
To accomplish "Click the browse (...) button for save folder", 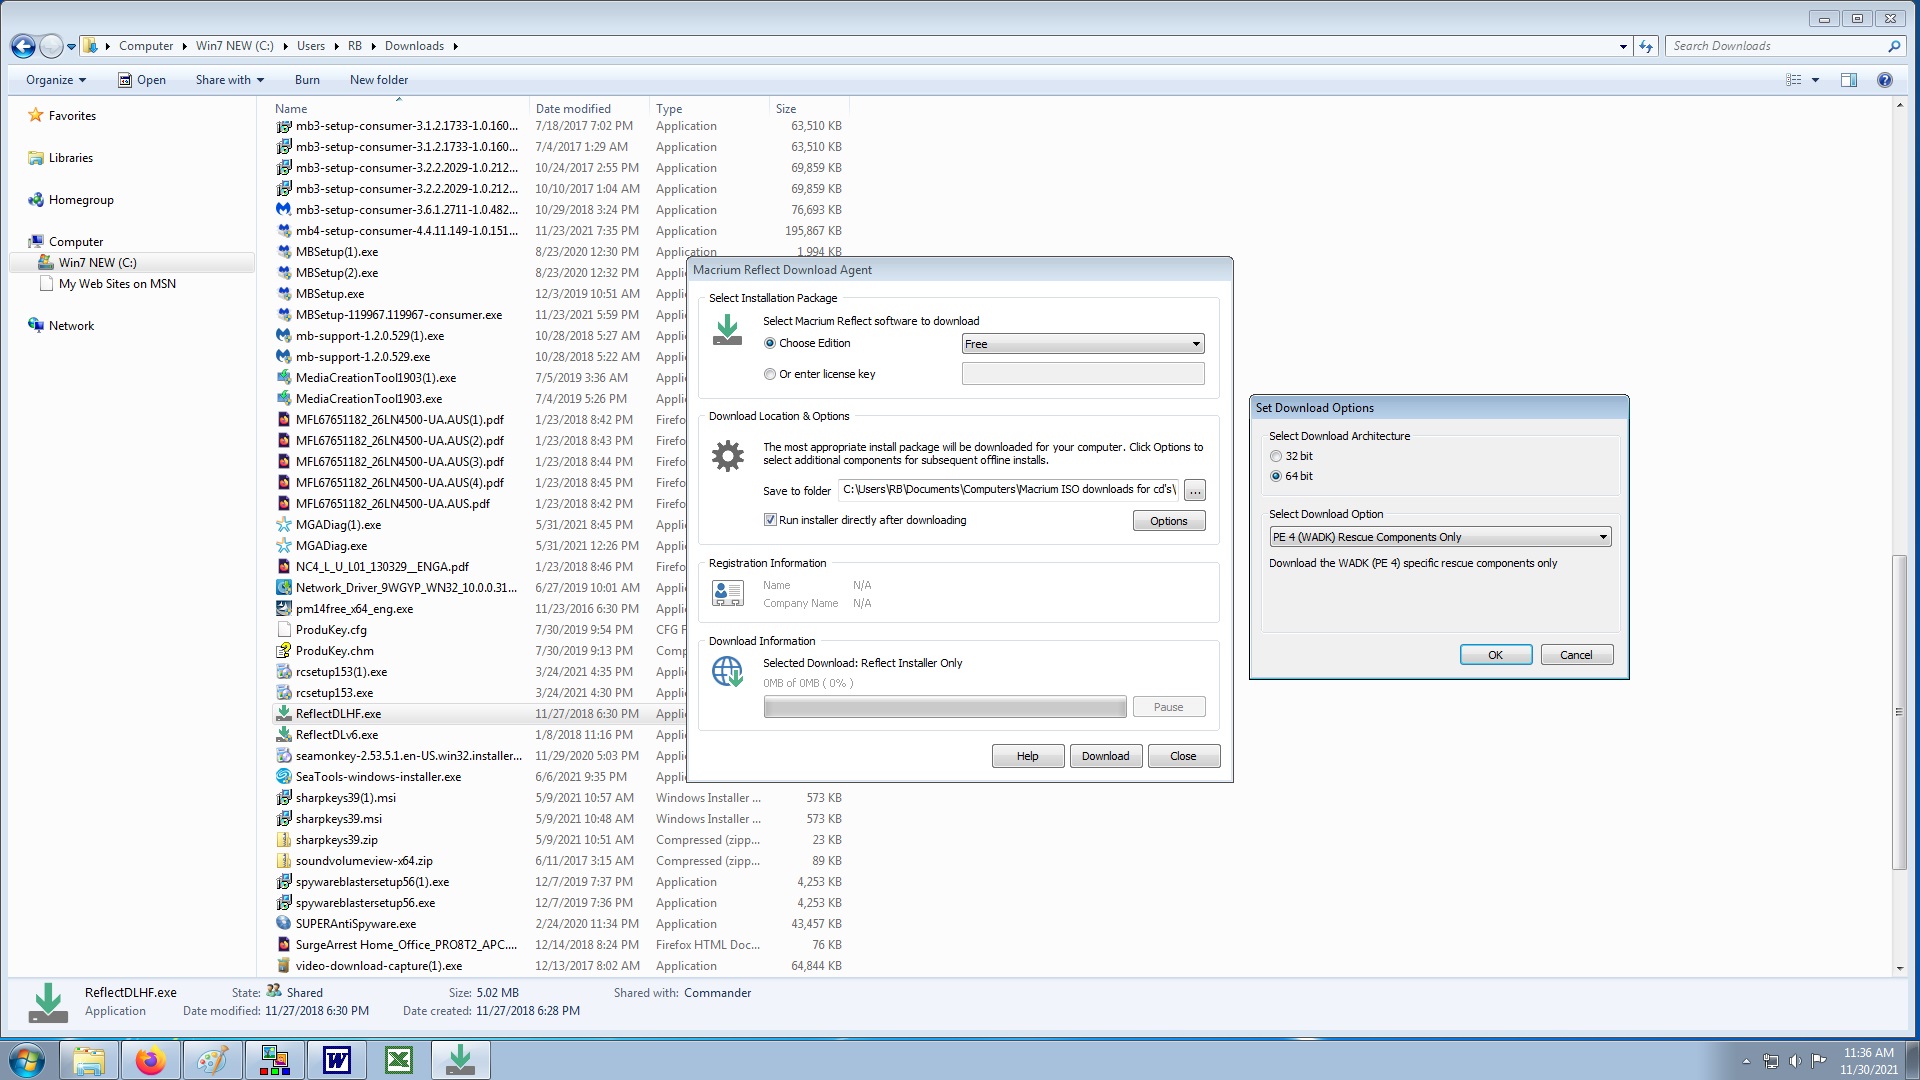I will coord(1195,491).
